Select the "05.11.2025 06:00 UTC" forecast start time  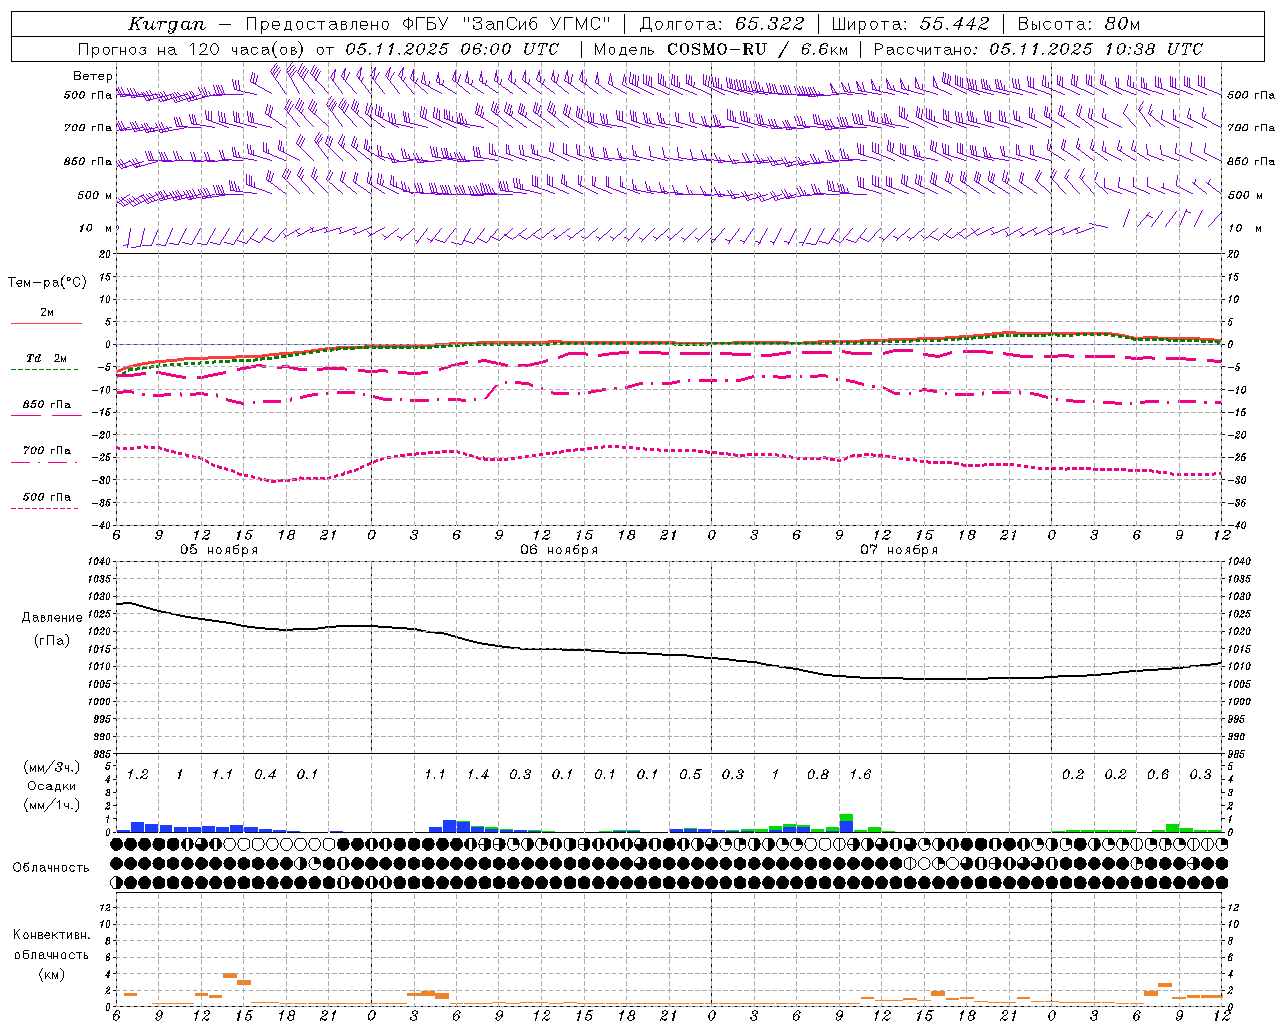tap(452, 49)
